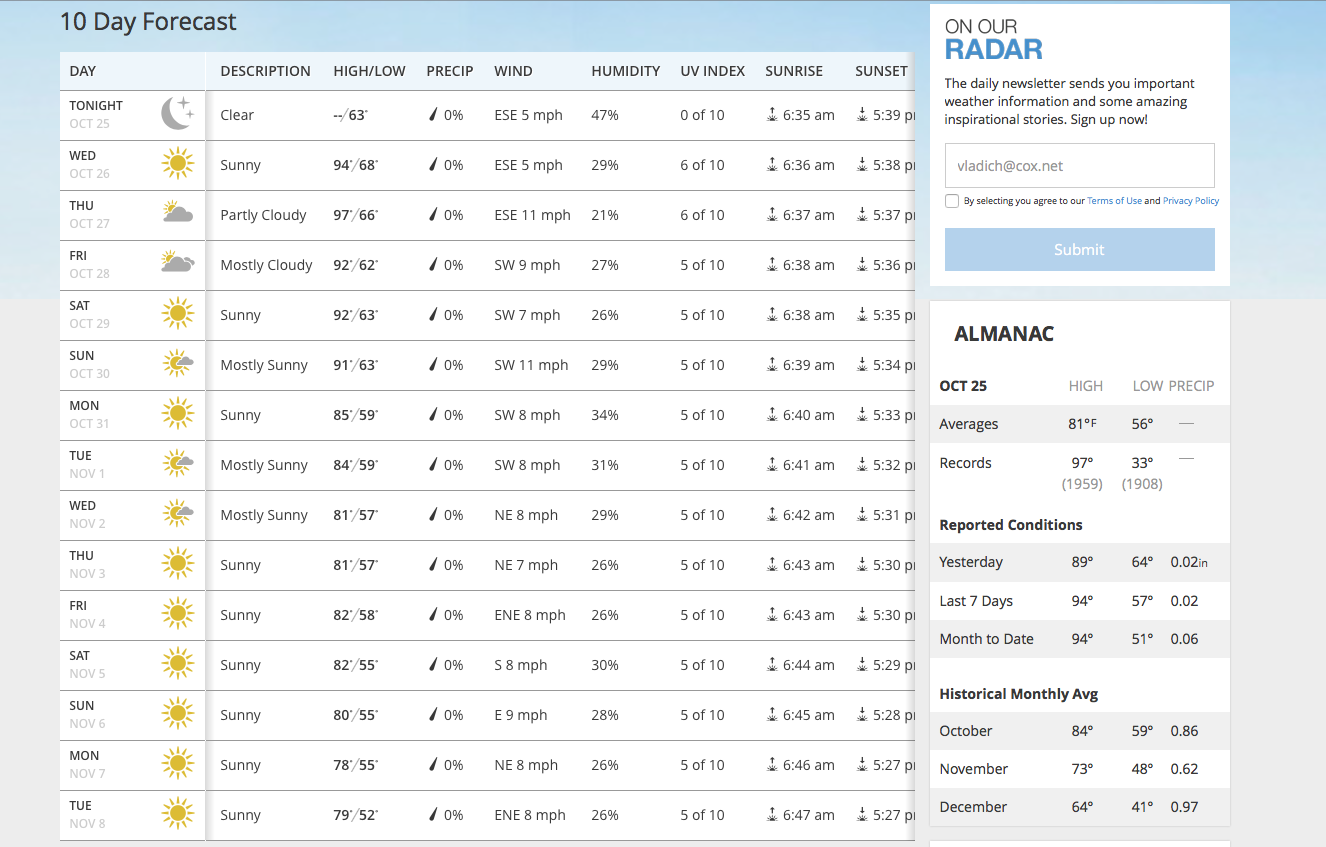Click the Partly Cloudy description text

(x=263, y=215)
